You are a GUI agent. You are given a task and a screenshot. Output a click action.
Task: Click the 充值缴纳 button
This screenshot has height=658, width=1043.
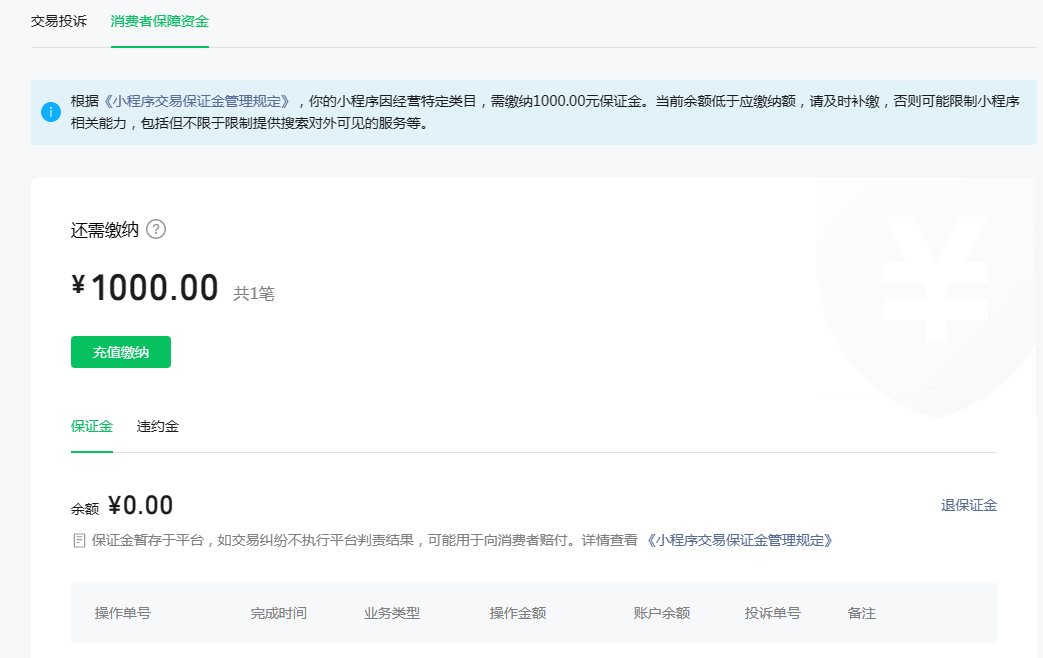coord(121,352)
